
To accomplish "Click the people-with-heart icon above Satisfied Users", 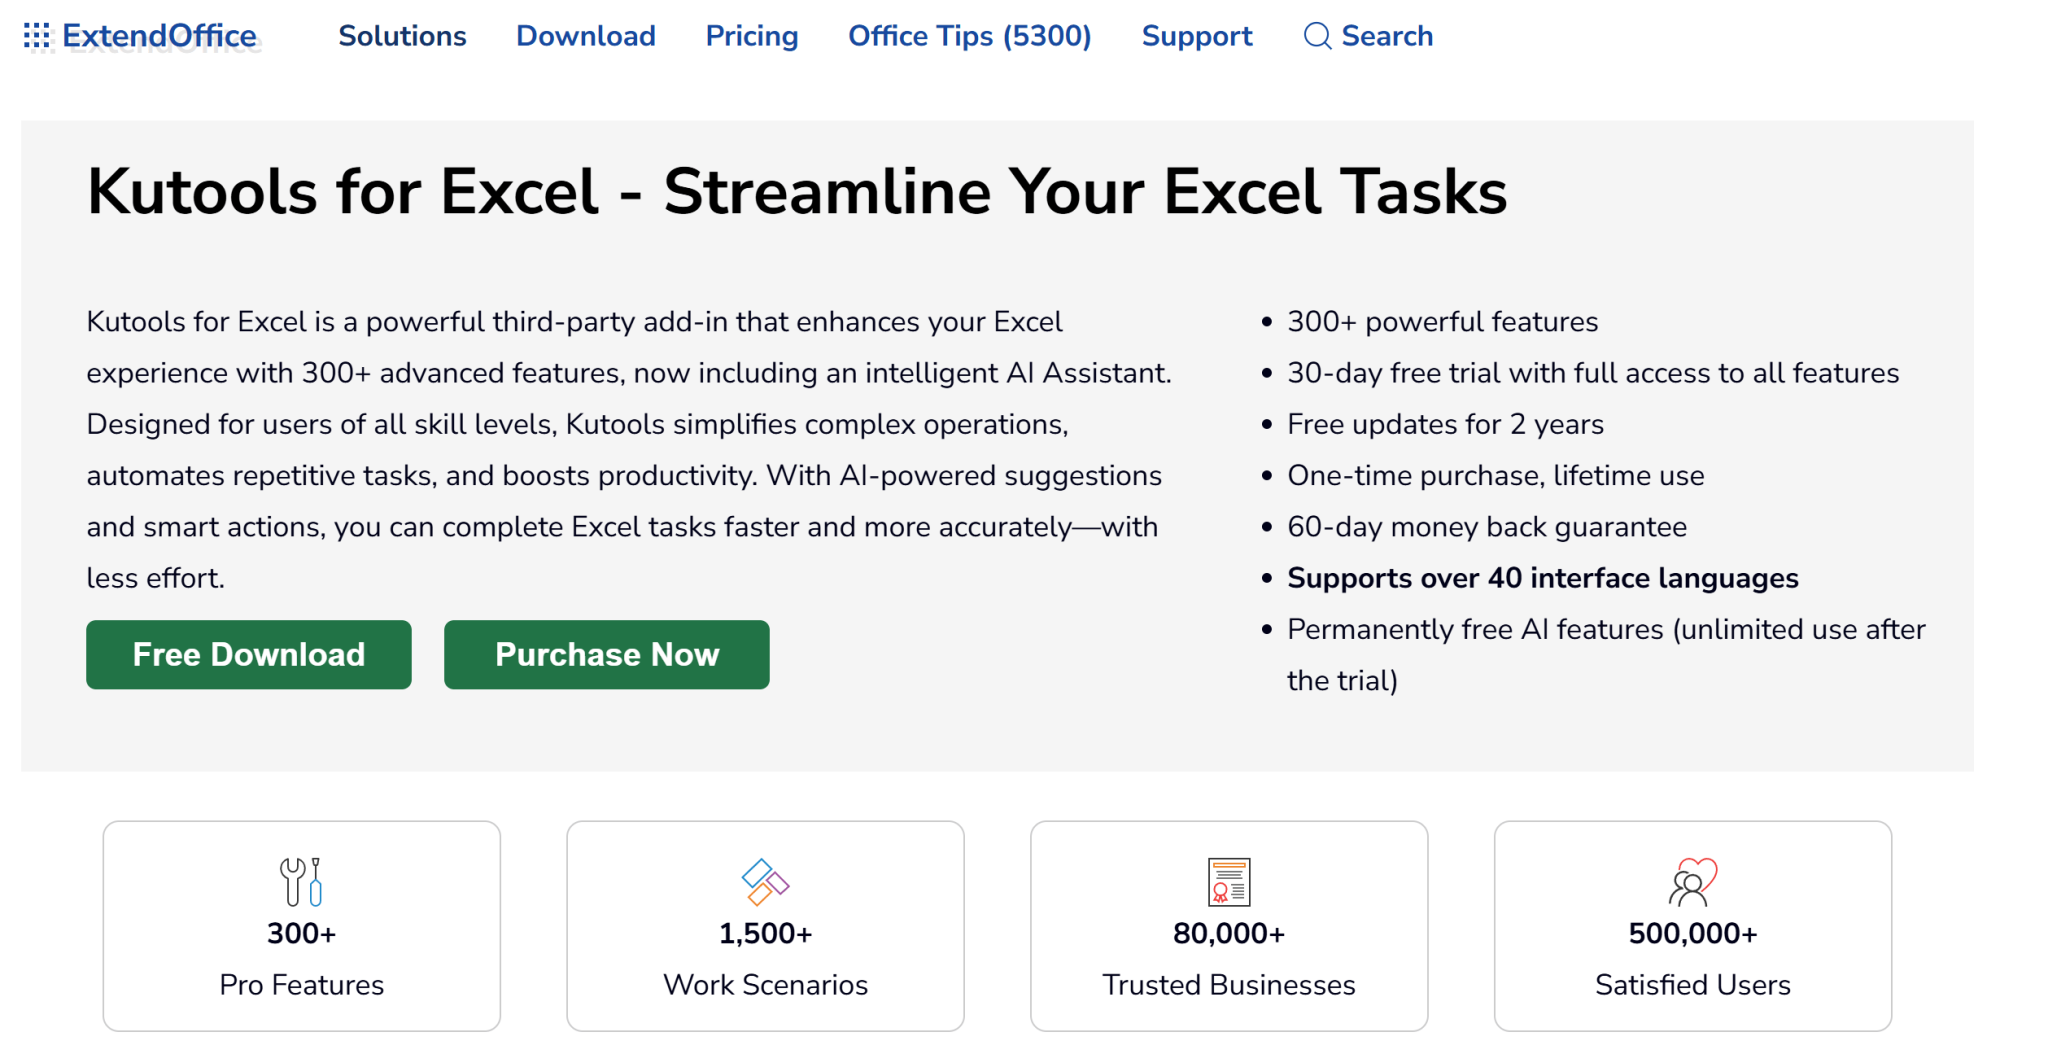I will coord(1692,881).
